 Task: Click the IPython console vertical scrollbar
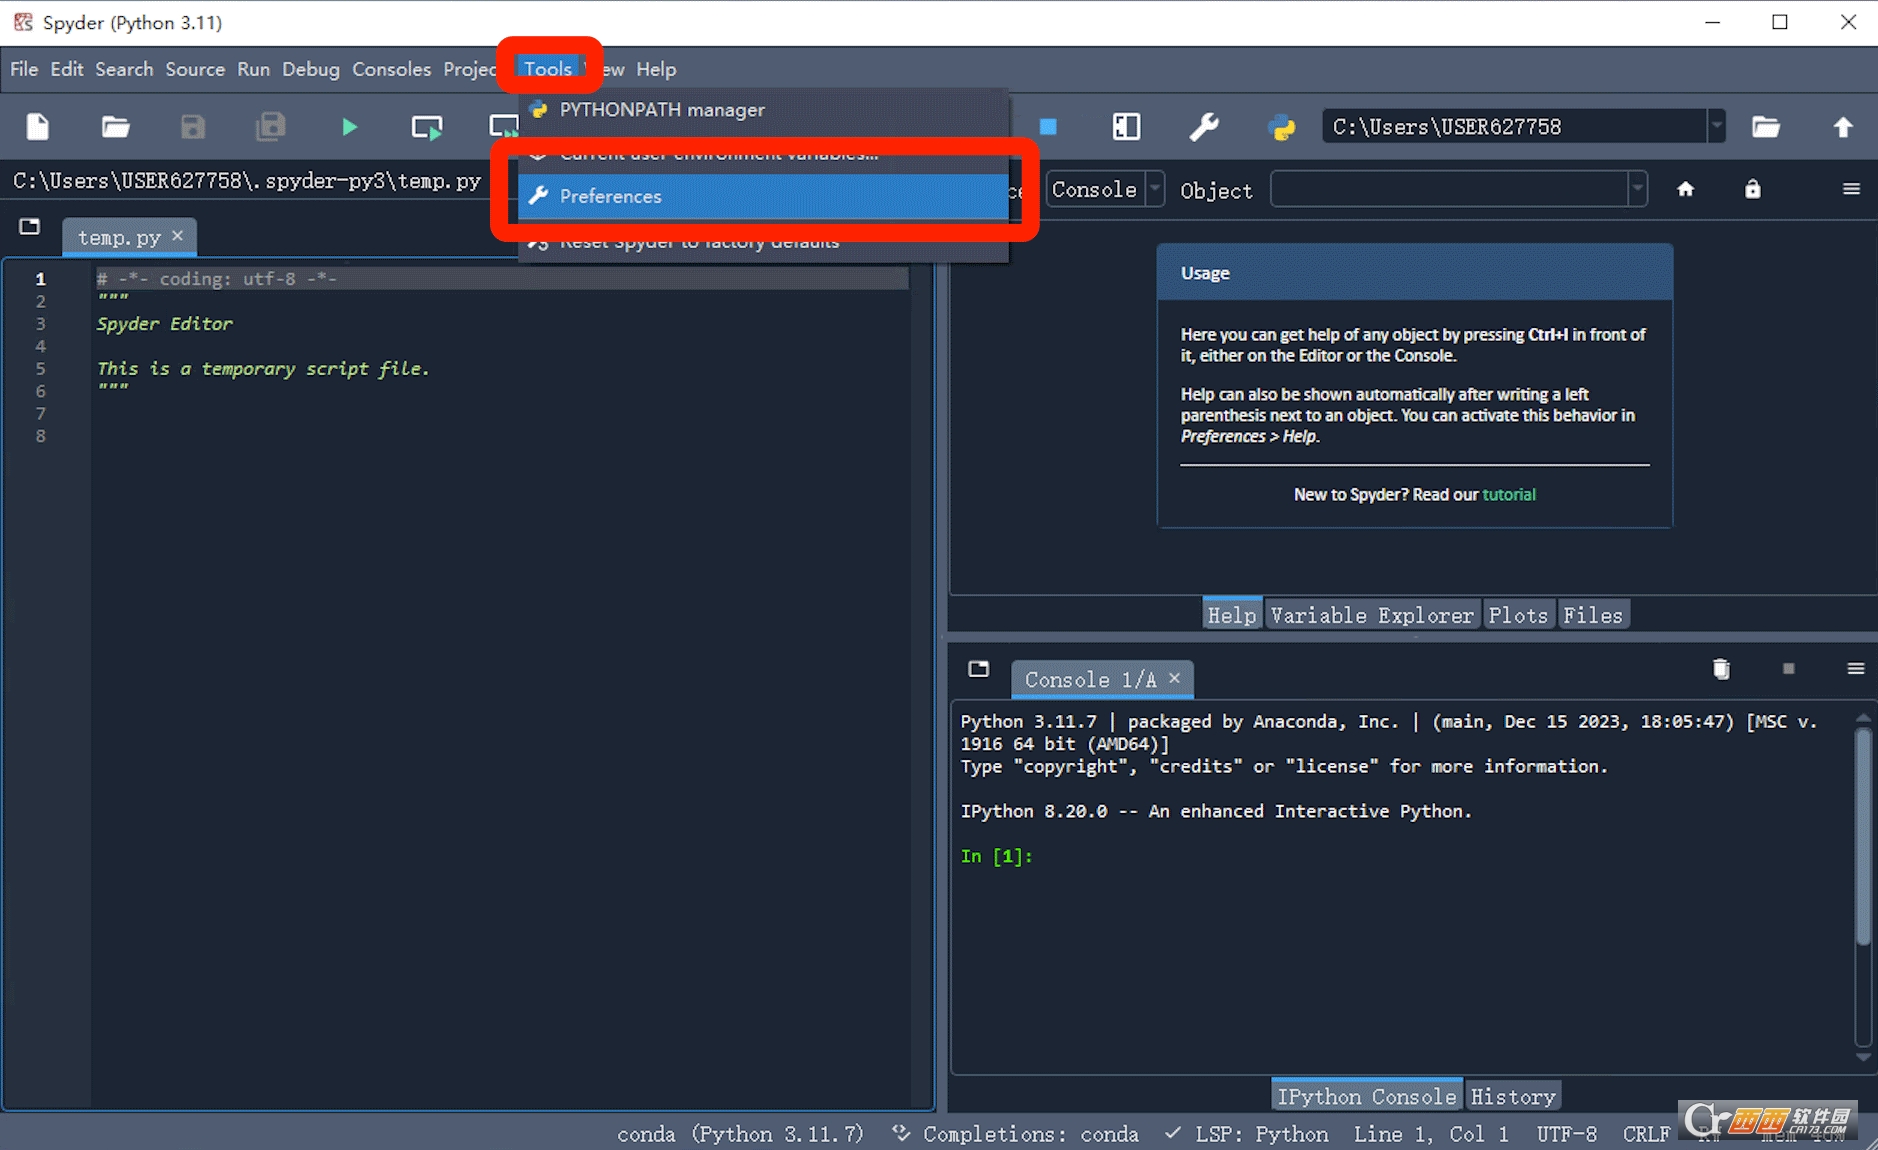tap(1862, 835)
